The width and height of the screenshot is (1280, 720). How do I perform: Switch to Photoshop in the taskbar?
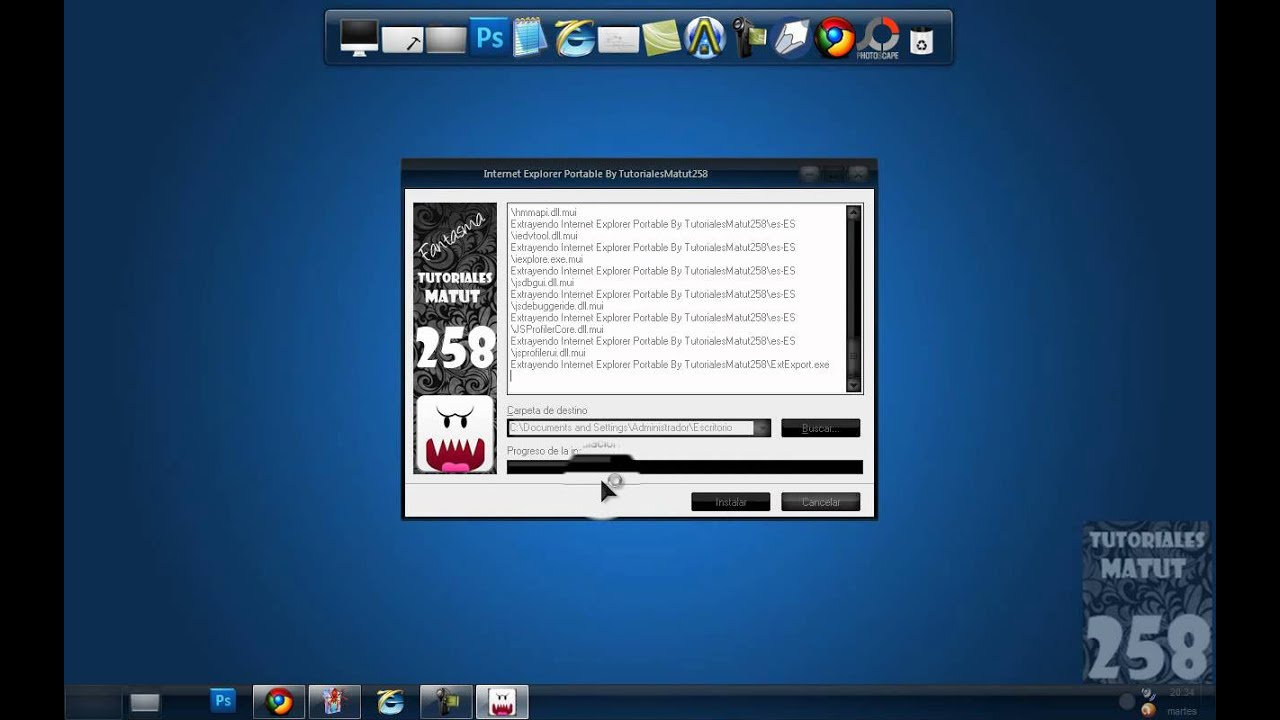(223, 701)
